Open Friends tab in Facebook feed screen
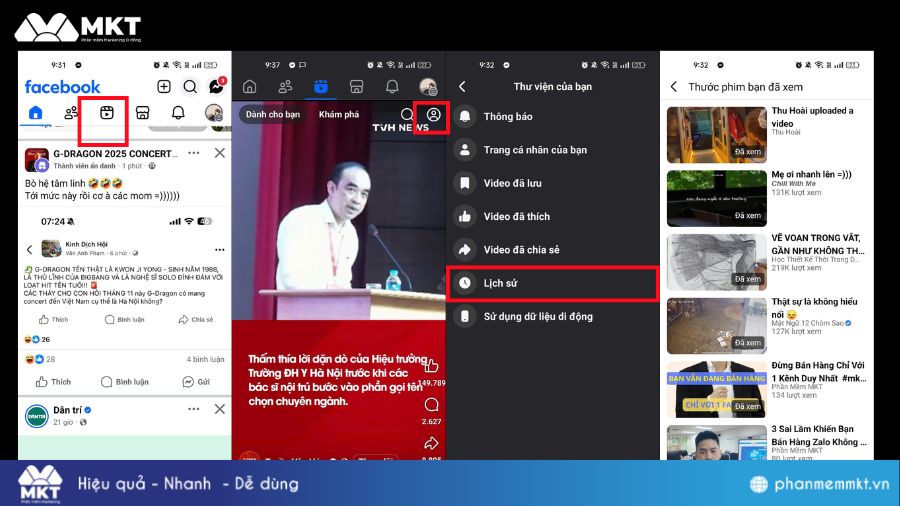900x506 pixels. (71, 112)
